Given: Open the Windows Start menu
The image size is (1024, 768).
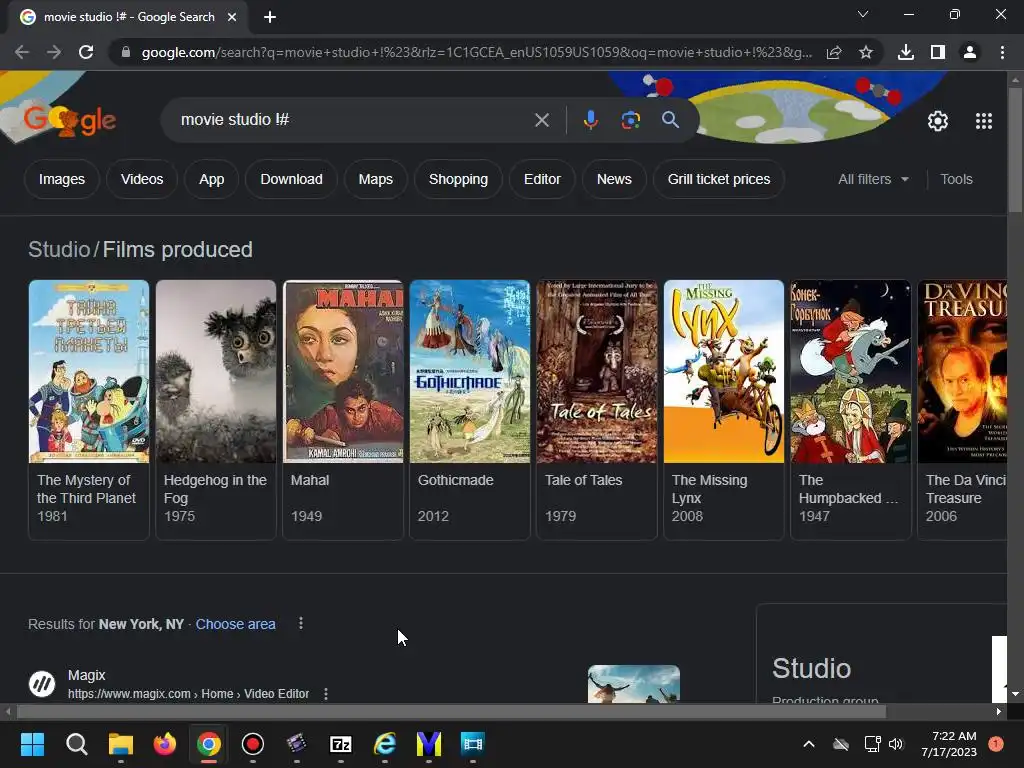Looking at the screenshot, I should tap(32, 744).
